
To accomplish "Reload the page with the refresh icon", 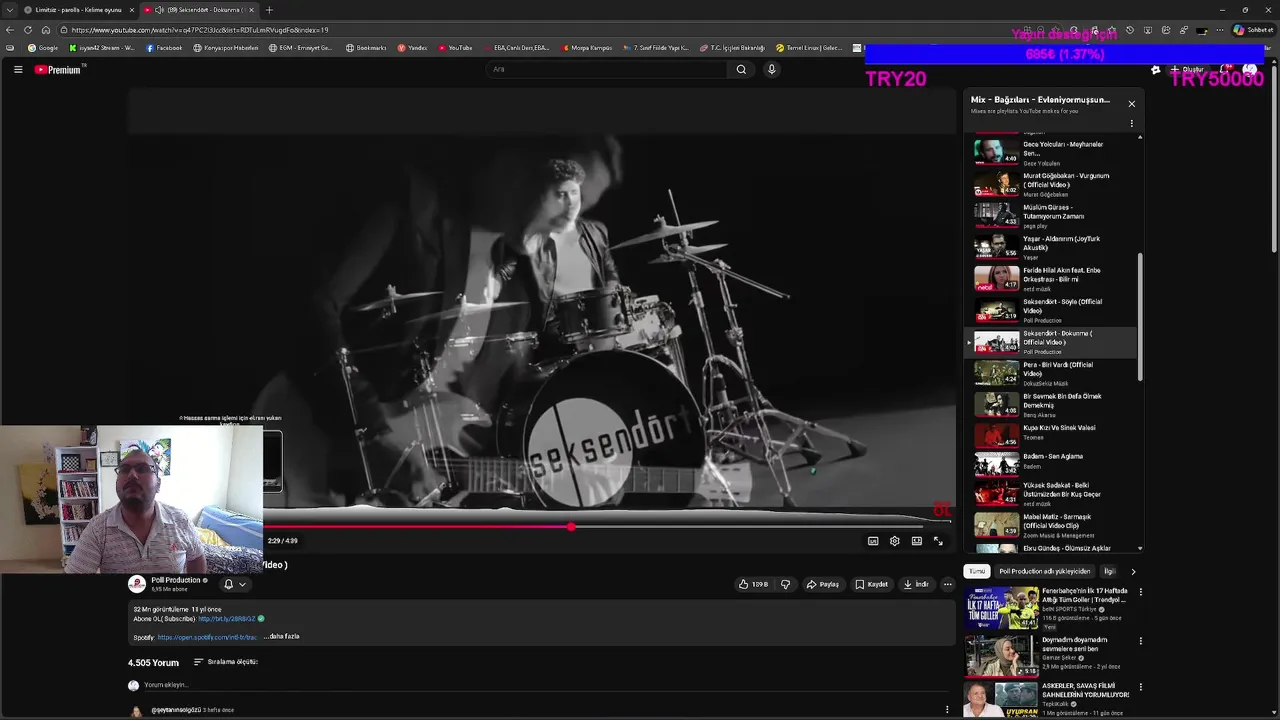I will [28, 30].
